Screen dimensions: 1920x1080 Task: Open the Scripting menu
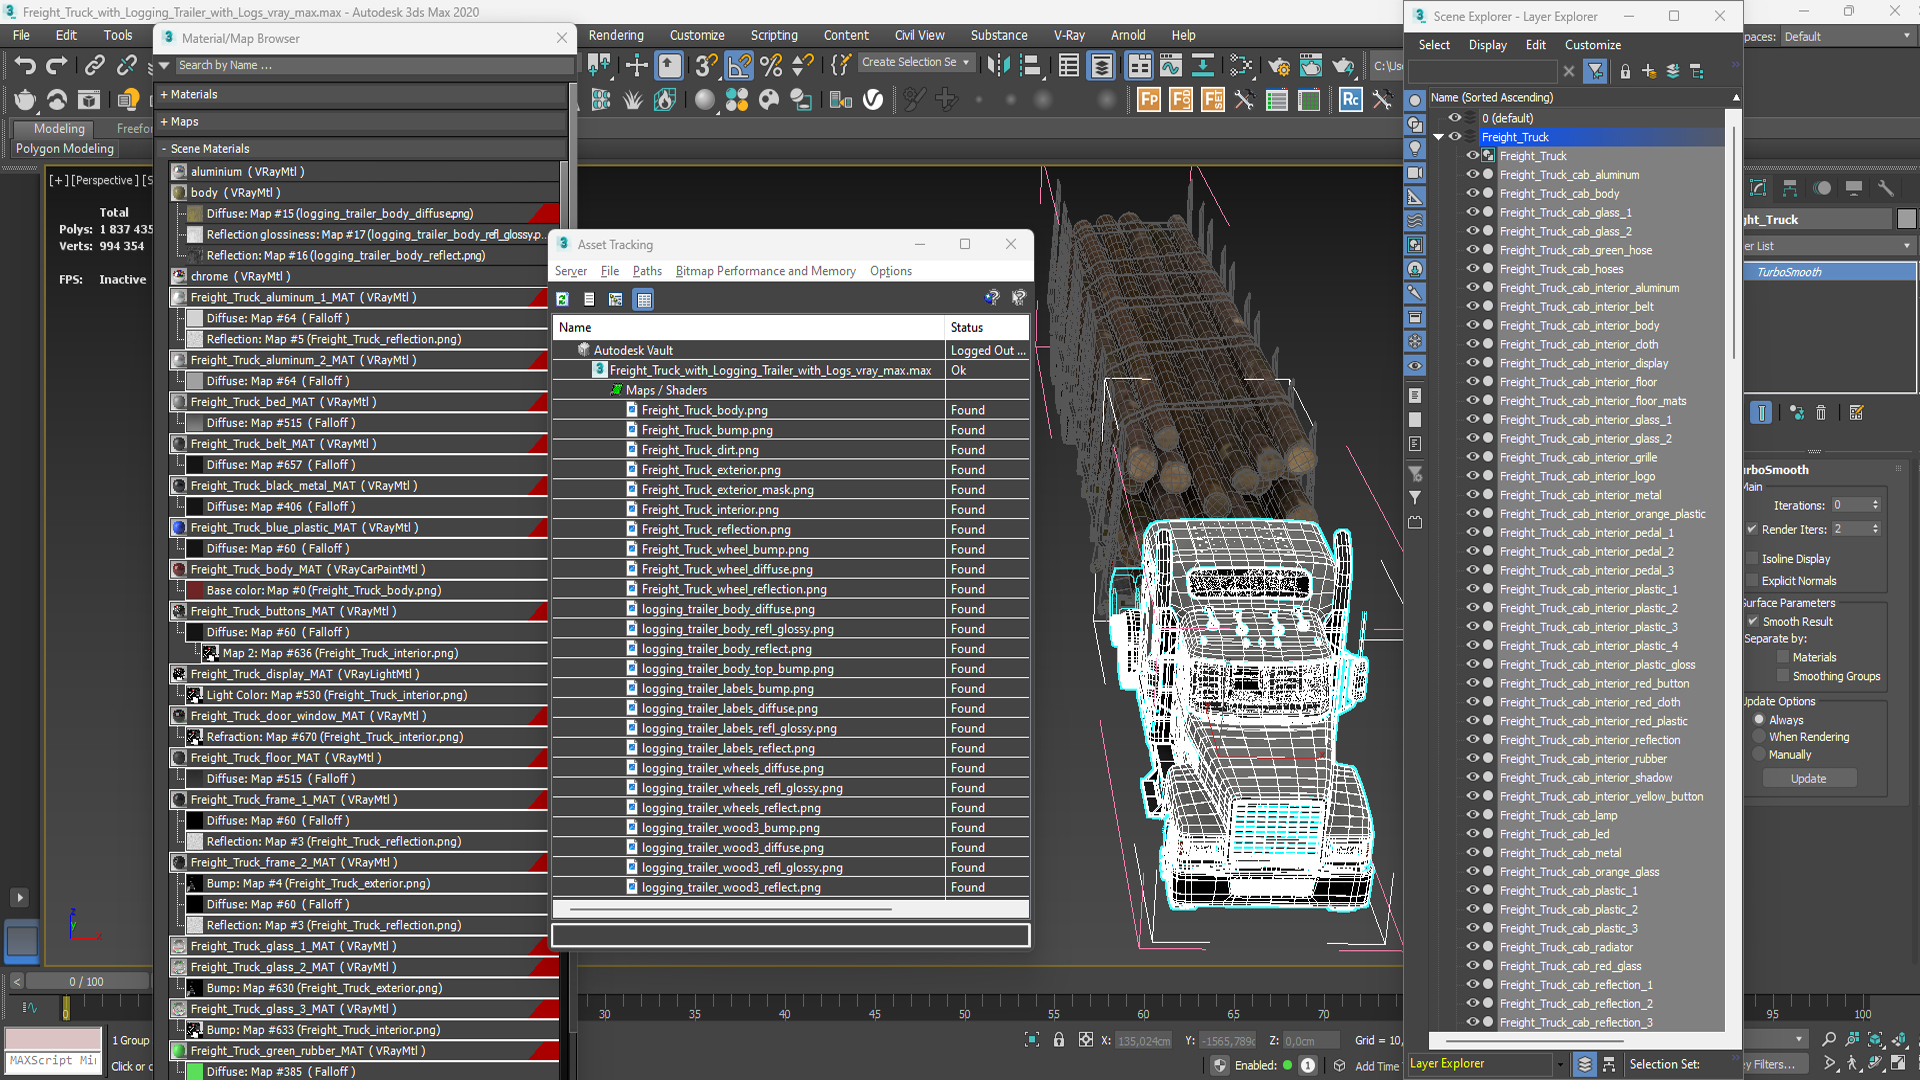[x=774, y=35]
